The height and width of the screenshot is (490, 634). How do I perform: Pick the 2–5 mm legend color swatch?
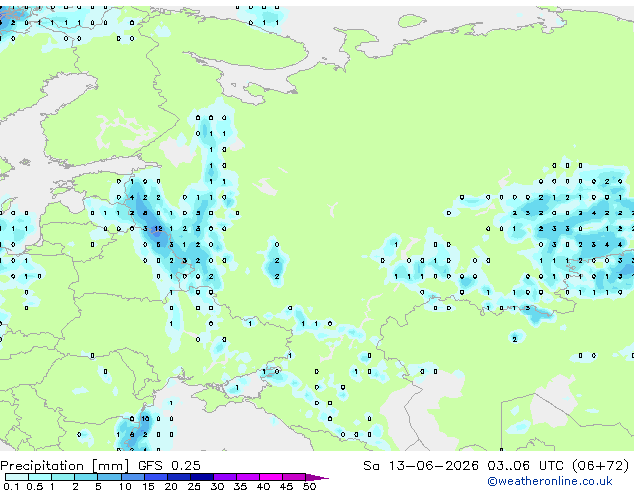pyautogui.click(x=86, y=477)
